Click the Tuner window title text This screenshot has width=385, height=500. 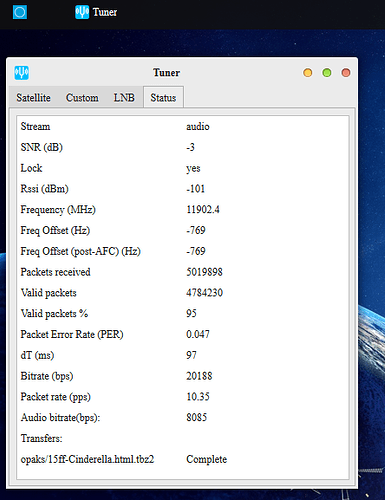tap(166, 73)
